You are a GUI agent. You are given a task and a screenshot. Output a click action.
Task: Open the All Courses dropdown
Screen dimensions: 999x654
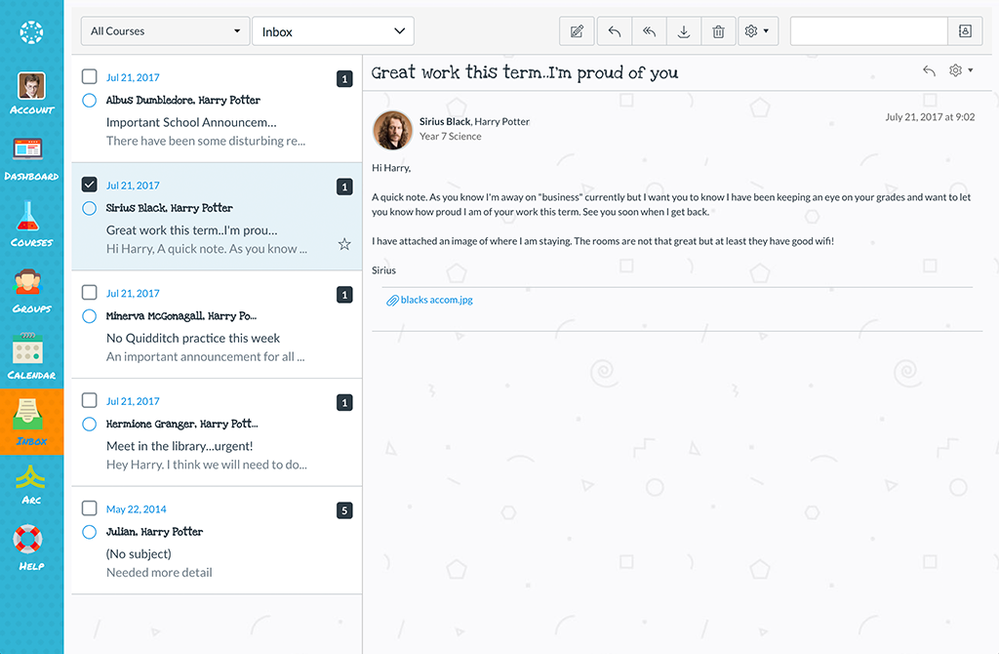tap(164, 31)
